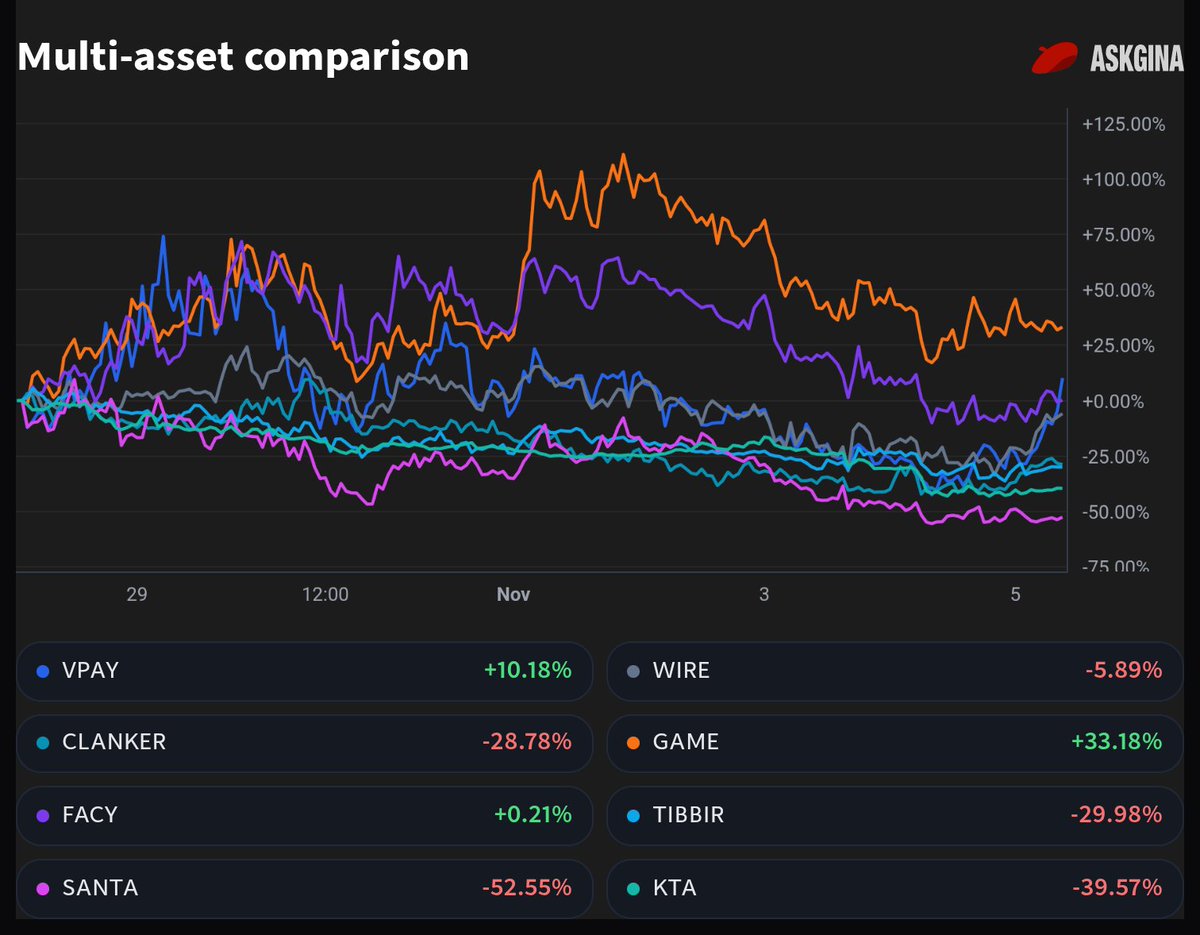Click the gray WIRE legend dot

632,671
